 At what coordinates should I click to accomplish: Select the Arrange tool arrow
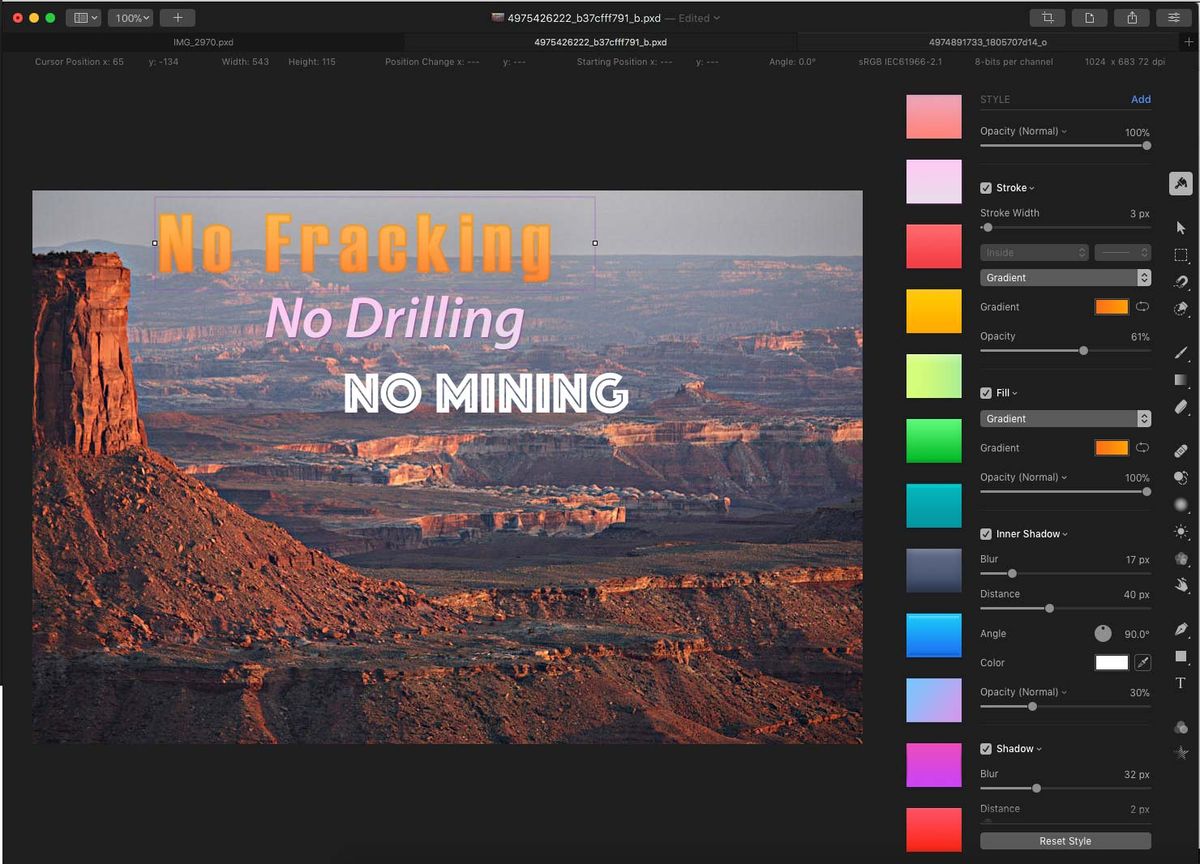click(x=1181, y=227)
